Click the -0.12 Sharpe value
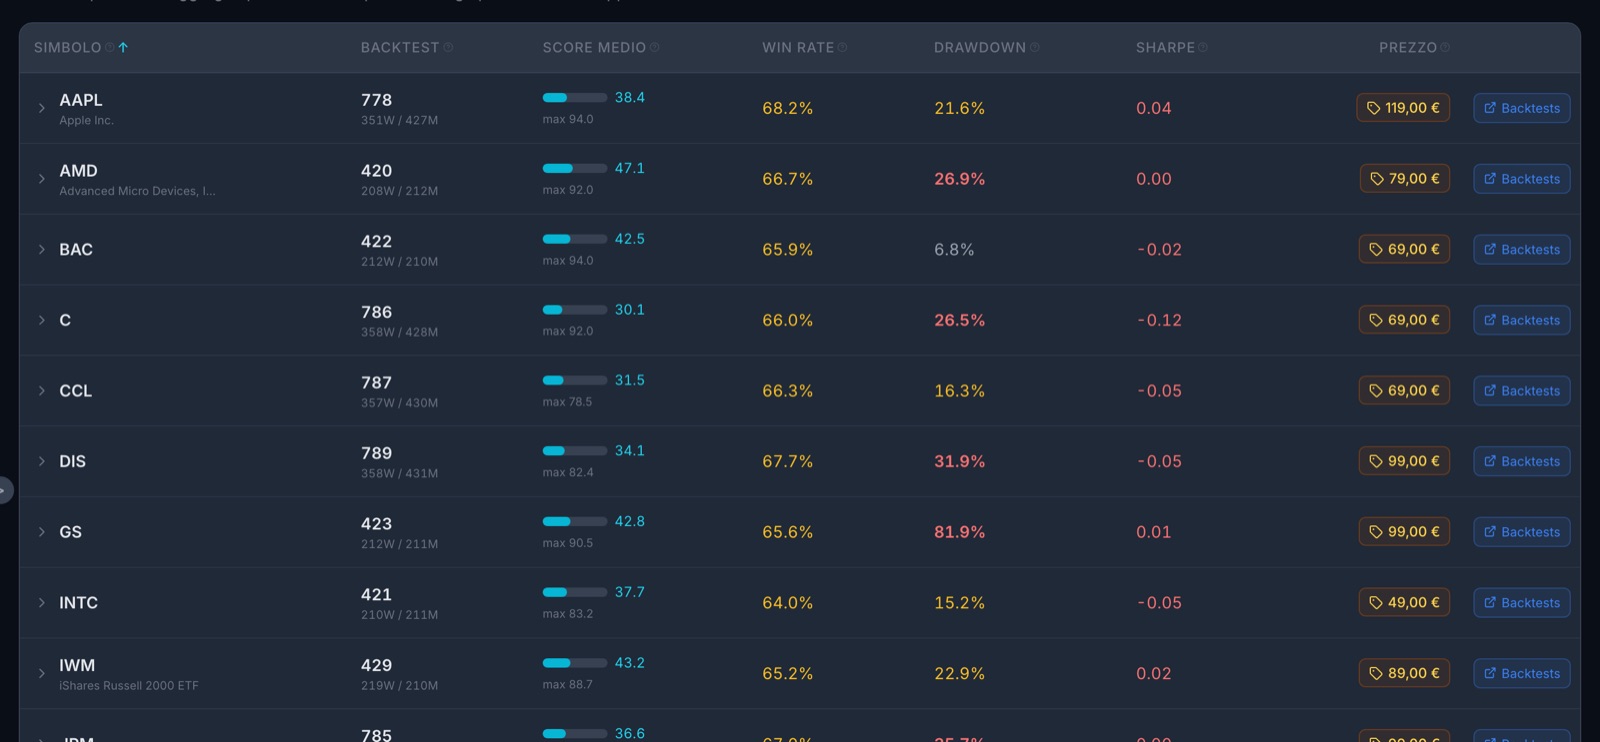1600x742 pixels. pyautogui.click(x=1159, y=320)
